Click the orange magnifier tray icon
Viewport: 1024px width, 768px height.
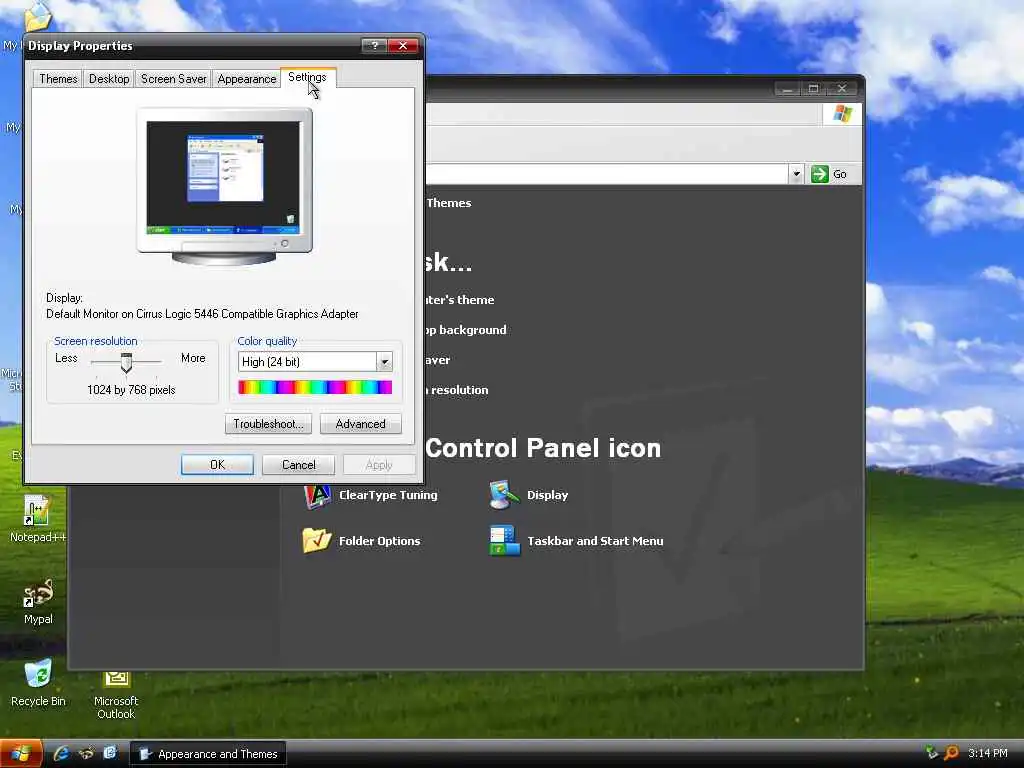952,752
